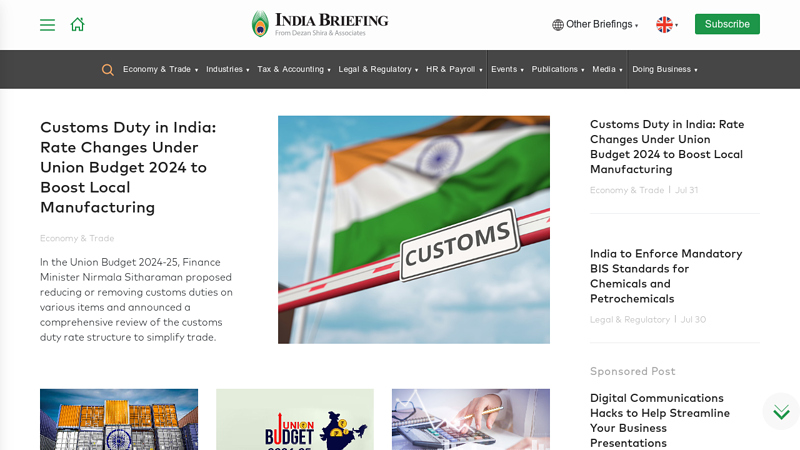Expand the Legal & Regulatory menu
800x450 pixels.
378,69
